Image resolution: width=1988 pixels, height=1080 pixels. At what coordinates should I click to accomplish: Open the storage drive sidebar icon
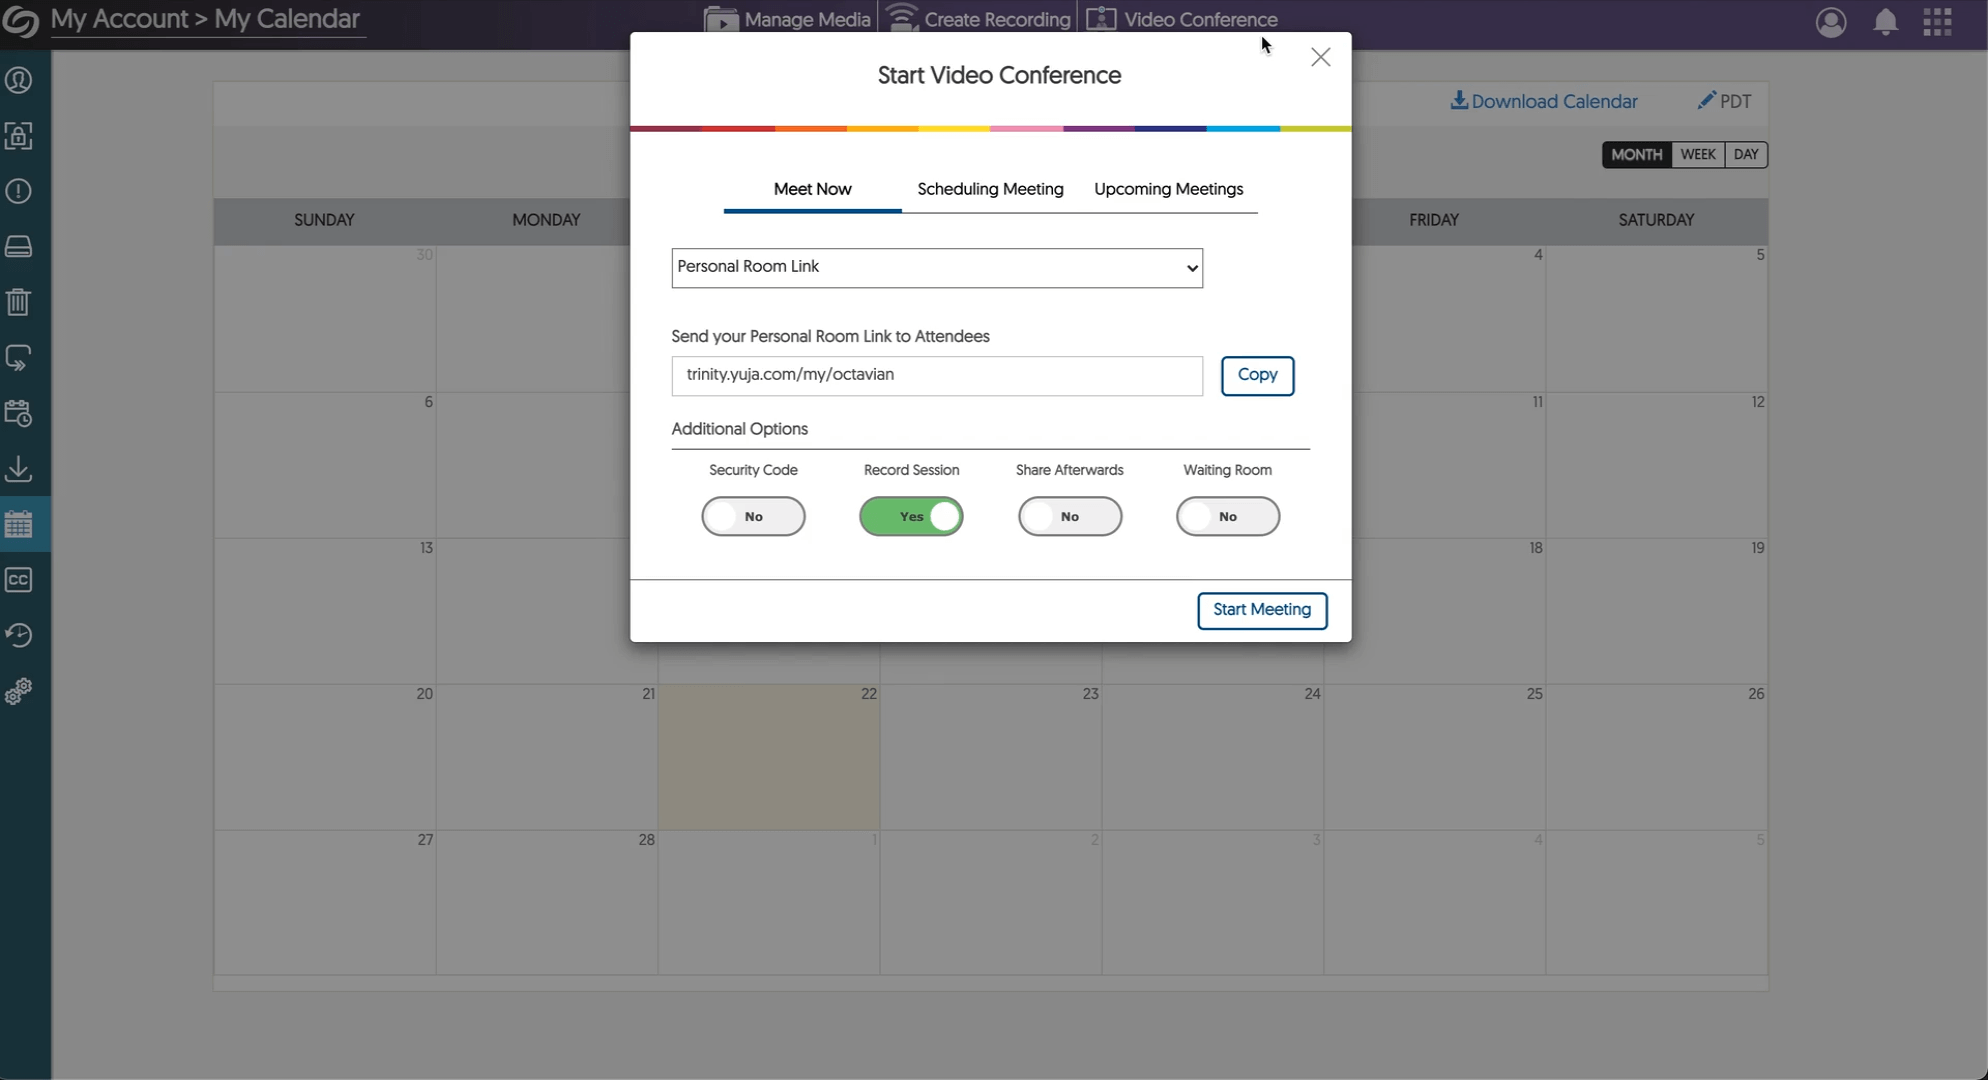pos(19,247)
